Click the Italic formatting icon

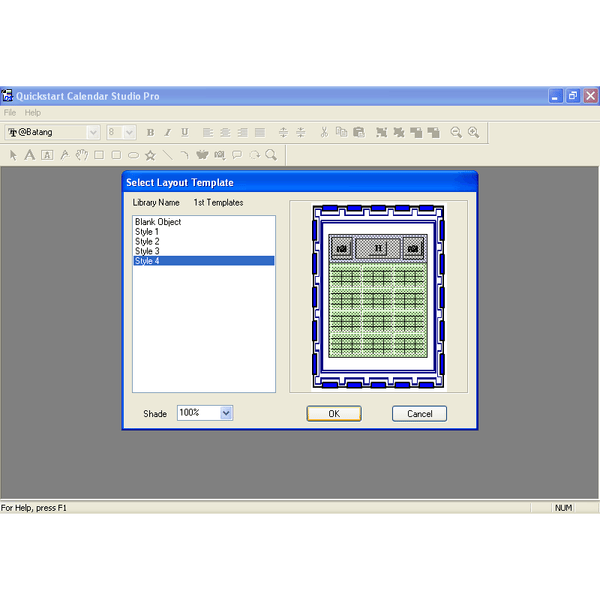tap(168, 132)
